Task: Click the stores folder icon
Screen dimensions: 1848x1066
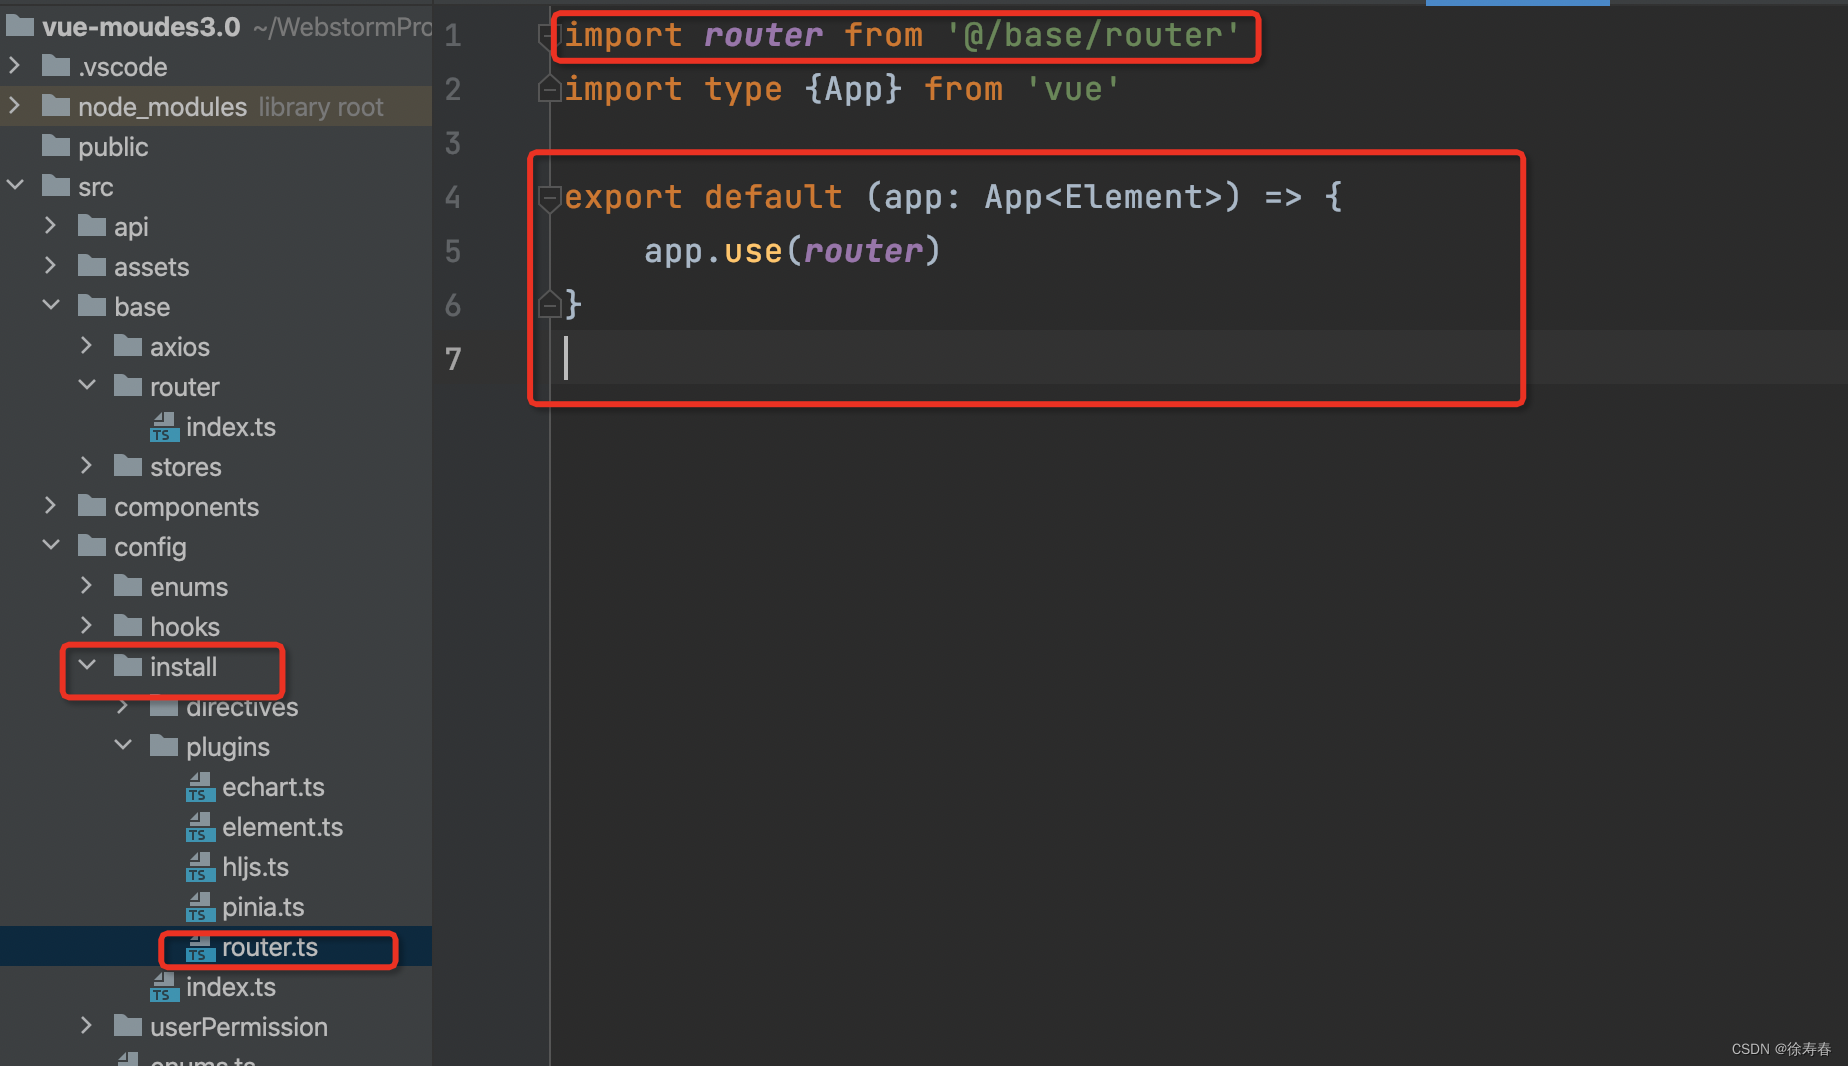Action: pyautogui.click(x=128, y=466)
